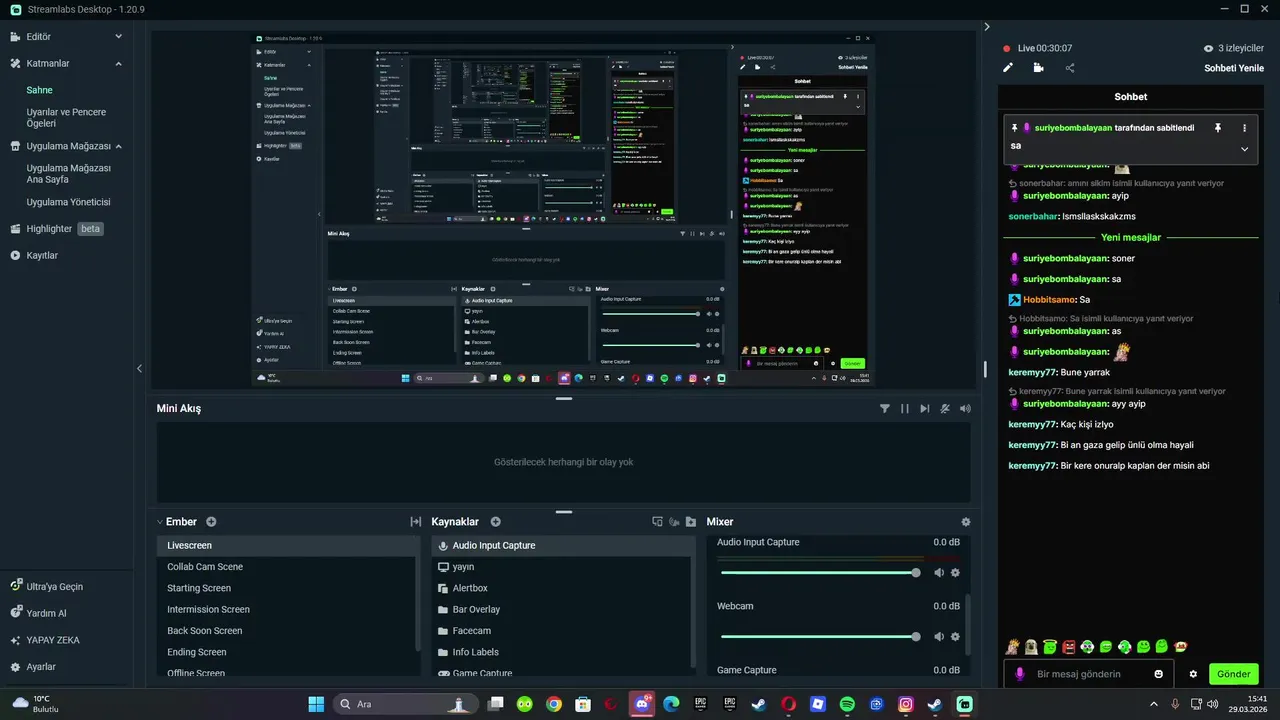Open the Mini Akış filter funnel icon

(884, 408)
